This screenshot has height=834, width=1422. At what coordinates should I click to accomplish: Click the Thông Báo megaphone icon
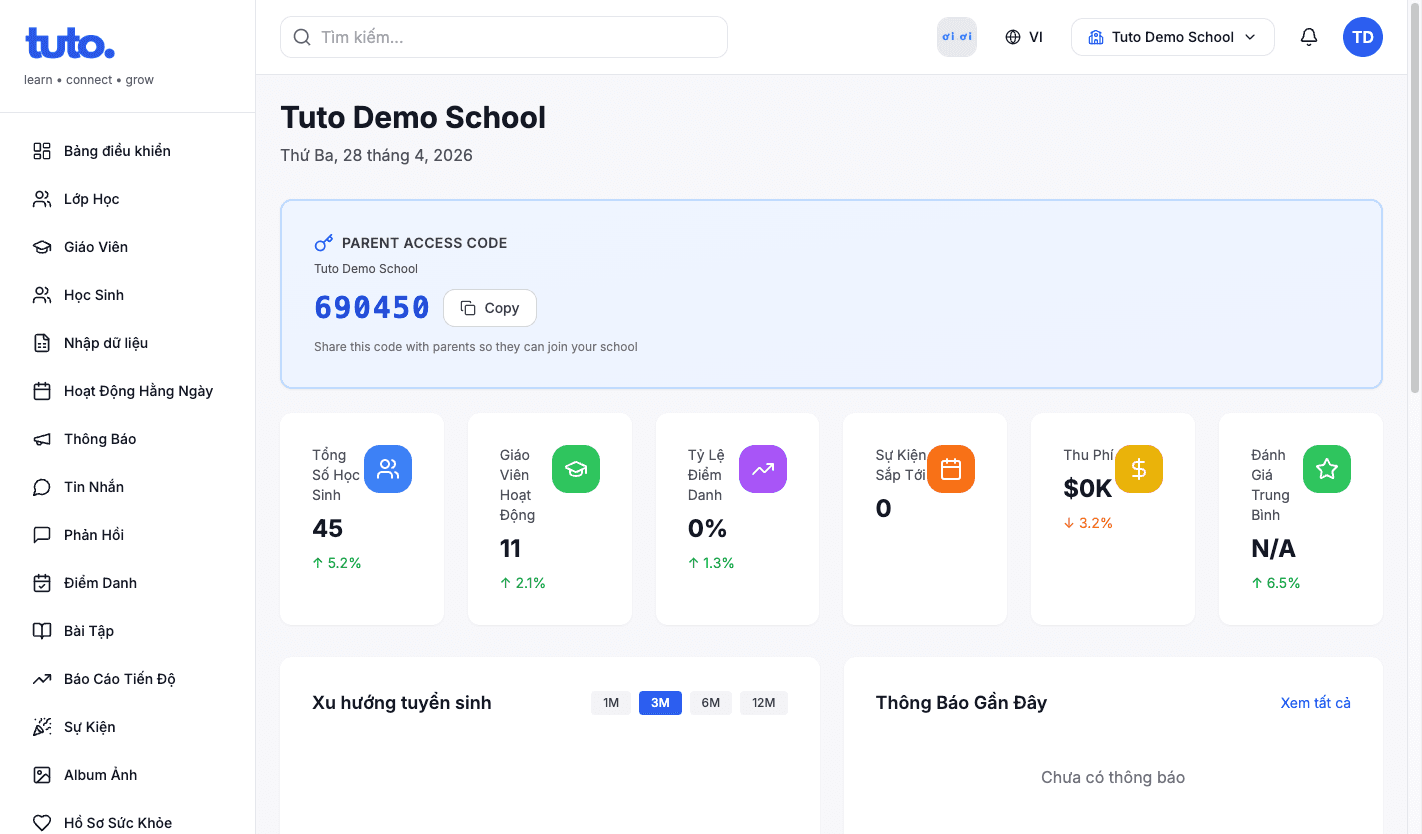[x=42, y=439]
